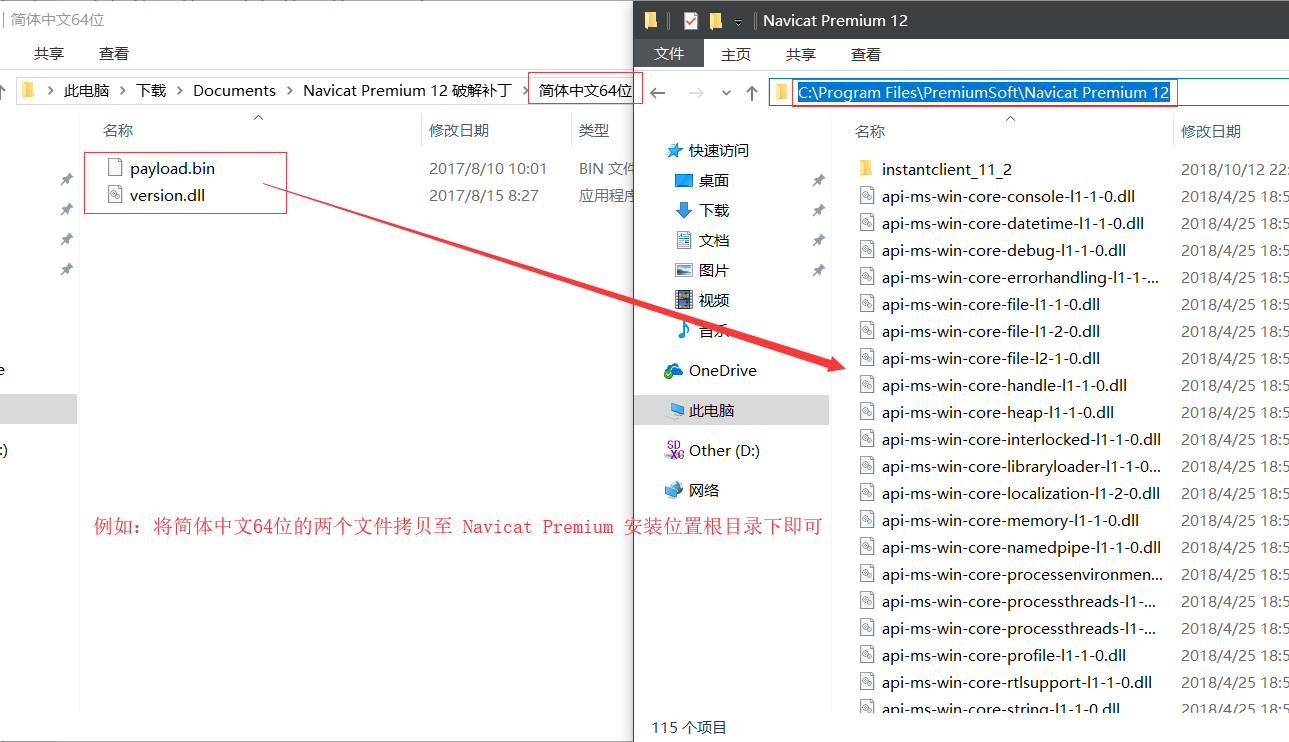Click the instantclient_11_2 folder icon
The width and height of the screenshot is (1289, 742).
tap(866, 169)
